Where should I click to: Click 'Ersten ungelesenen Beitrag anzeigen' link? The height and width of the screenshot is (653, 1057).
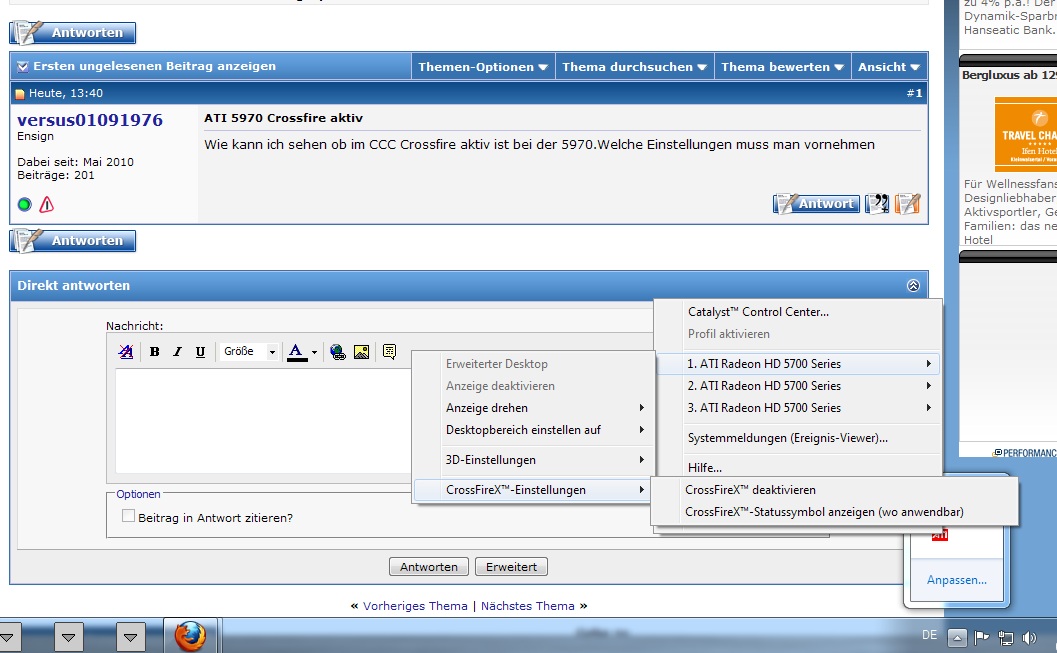pos(154,66)
